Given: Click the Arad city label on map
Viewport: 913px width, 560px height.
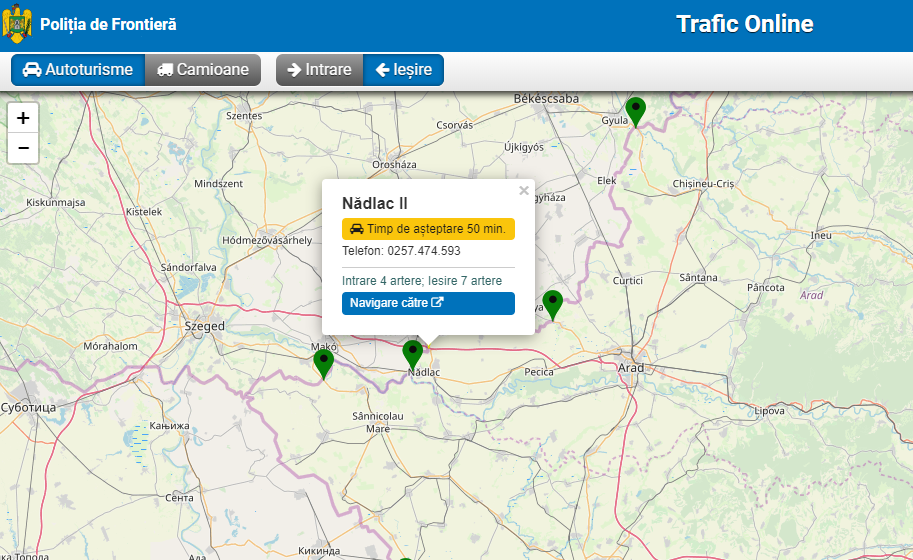Looking at the screenshot, I should tap(631, 368).
